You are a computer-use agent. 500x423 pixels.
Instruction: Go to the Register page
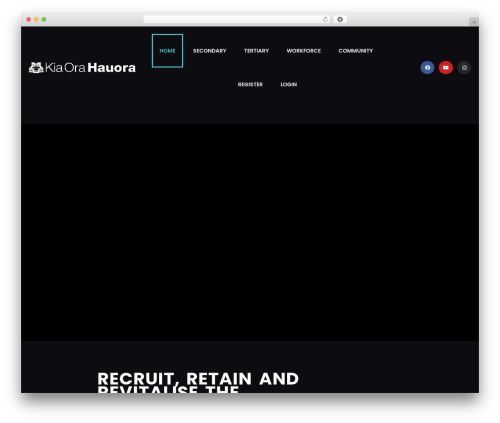pyautogui.click(x=250, y=84)
